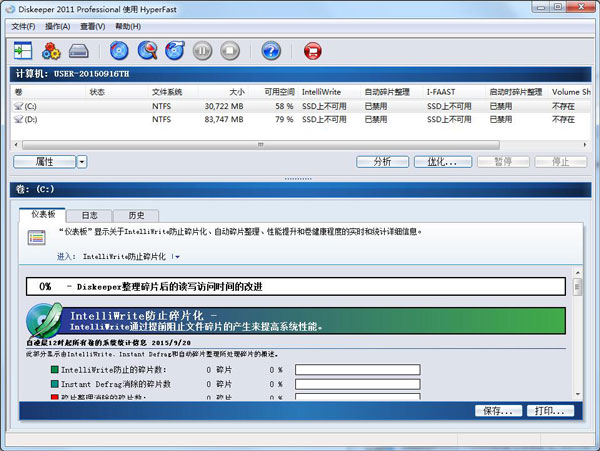Open the 操作(A) menu

[57, 26]
